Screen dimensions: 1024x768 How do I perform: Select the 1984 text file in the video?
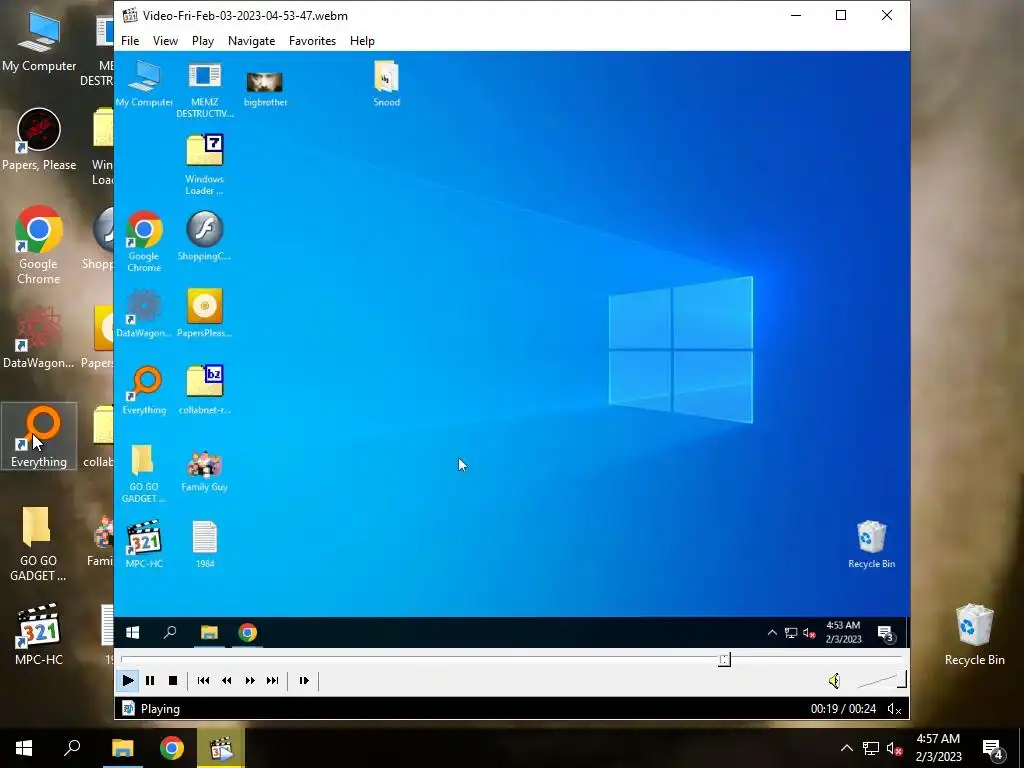point(204,544)
